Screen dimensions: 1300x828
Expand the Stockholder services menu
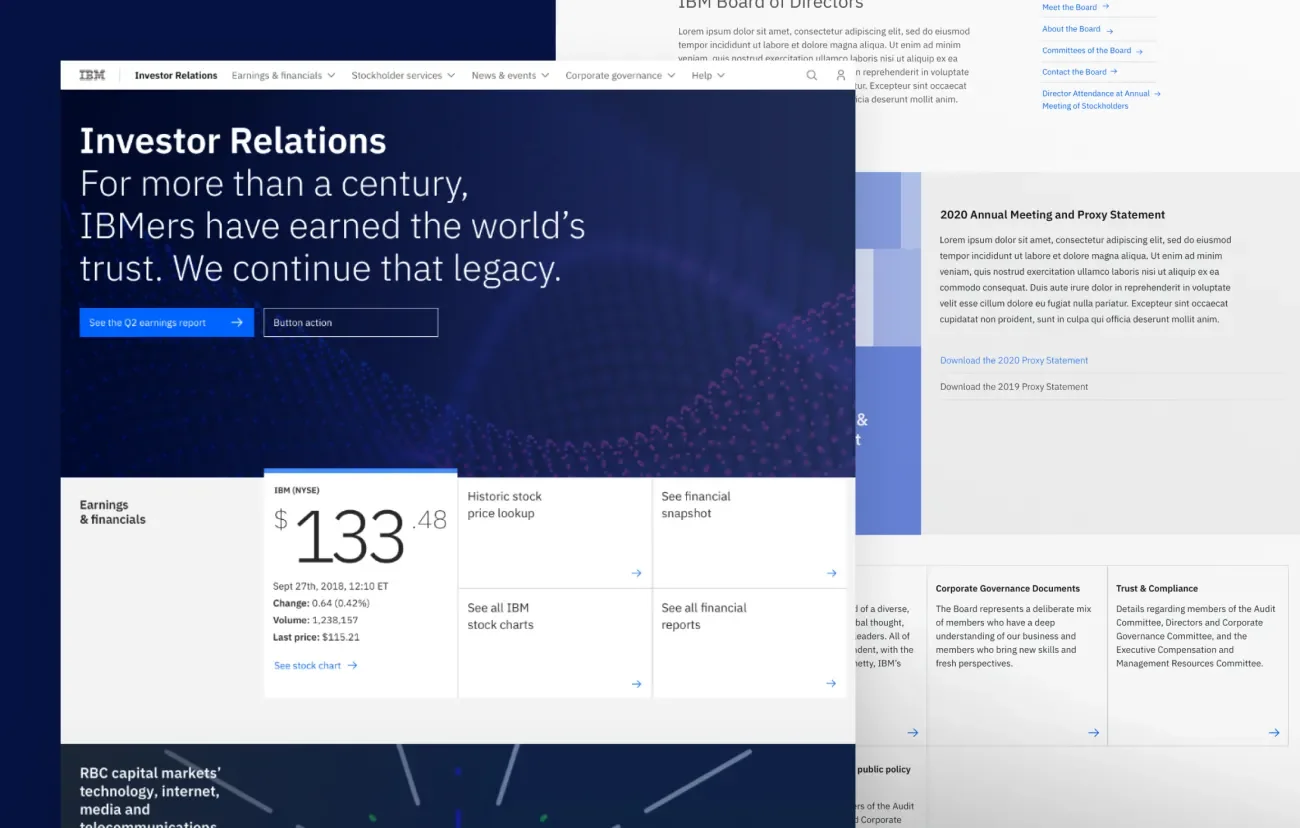pyautogui.click(x=403, y=75)
